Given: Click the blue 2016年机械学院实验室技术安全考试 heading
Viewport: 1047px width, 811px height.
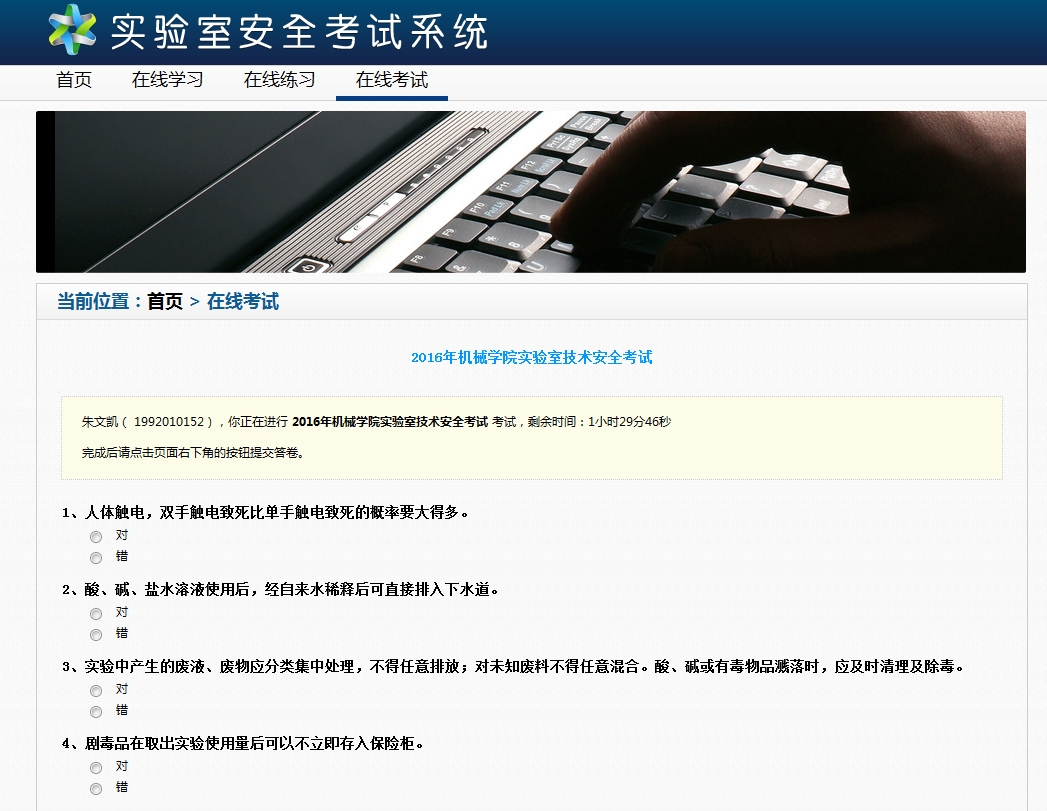Looking at the screenshot, I should click(531, 357).
